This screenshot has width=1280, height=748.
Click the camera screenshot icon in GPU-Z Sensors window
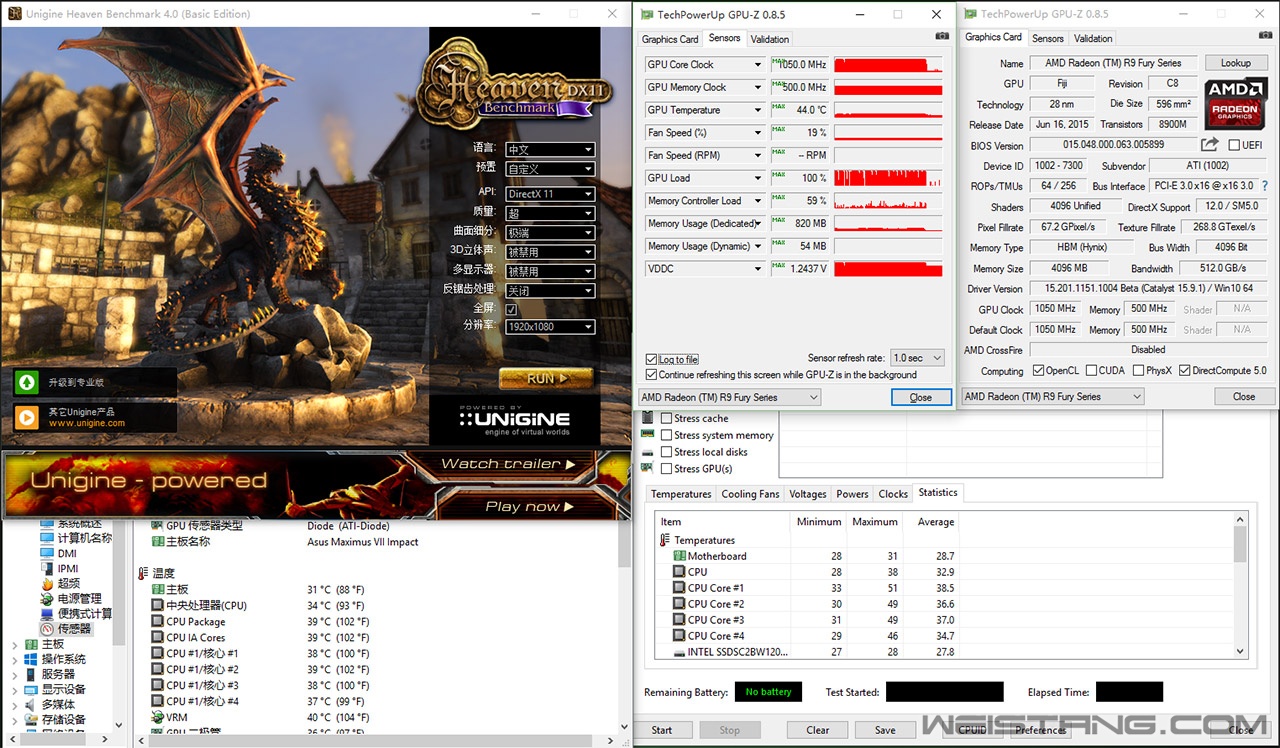coord(942,36)
